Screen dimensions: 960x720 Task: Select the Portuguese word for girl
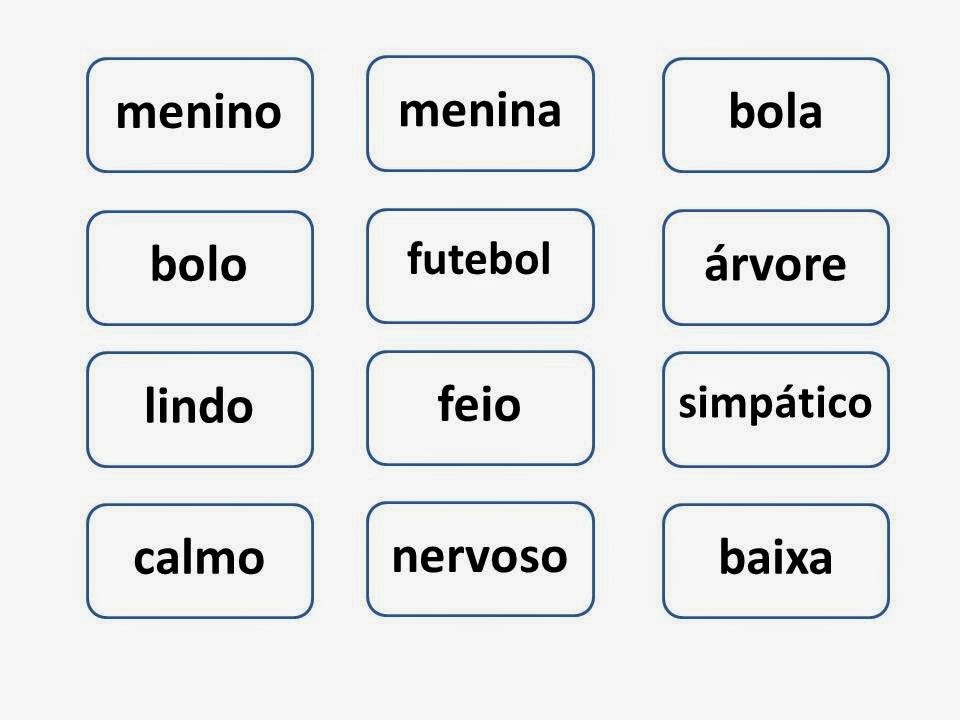(x=480, y=113)
